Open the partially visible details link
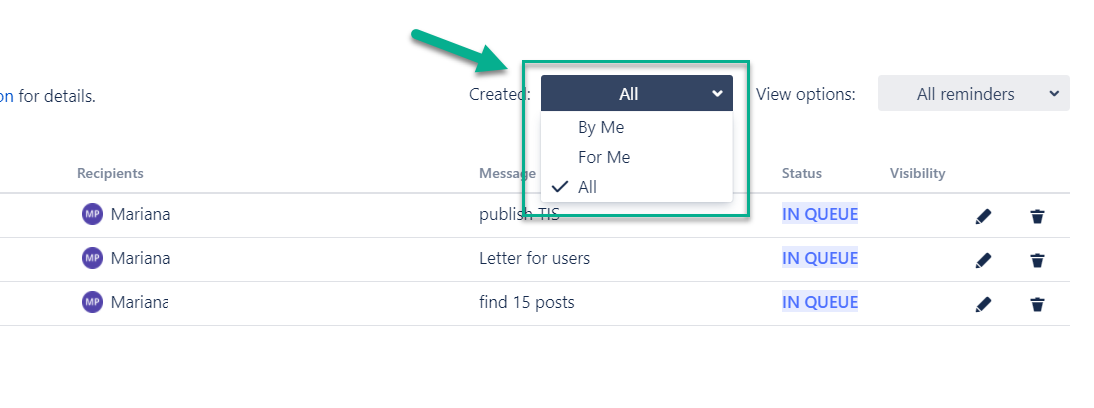 click(x=6, y=96)
